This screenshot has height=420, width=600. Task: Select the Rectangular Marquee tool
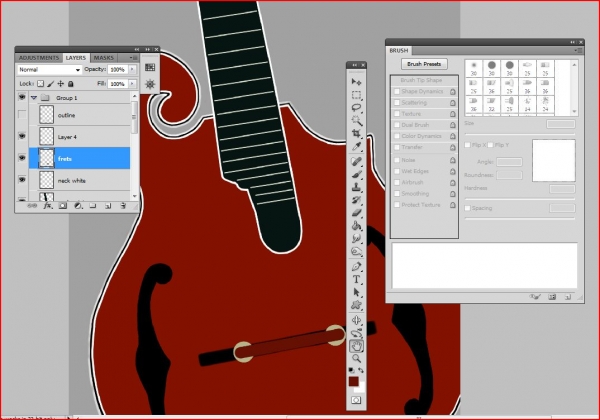[356, 95]
